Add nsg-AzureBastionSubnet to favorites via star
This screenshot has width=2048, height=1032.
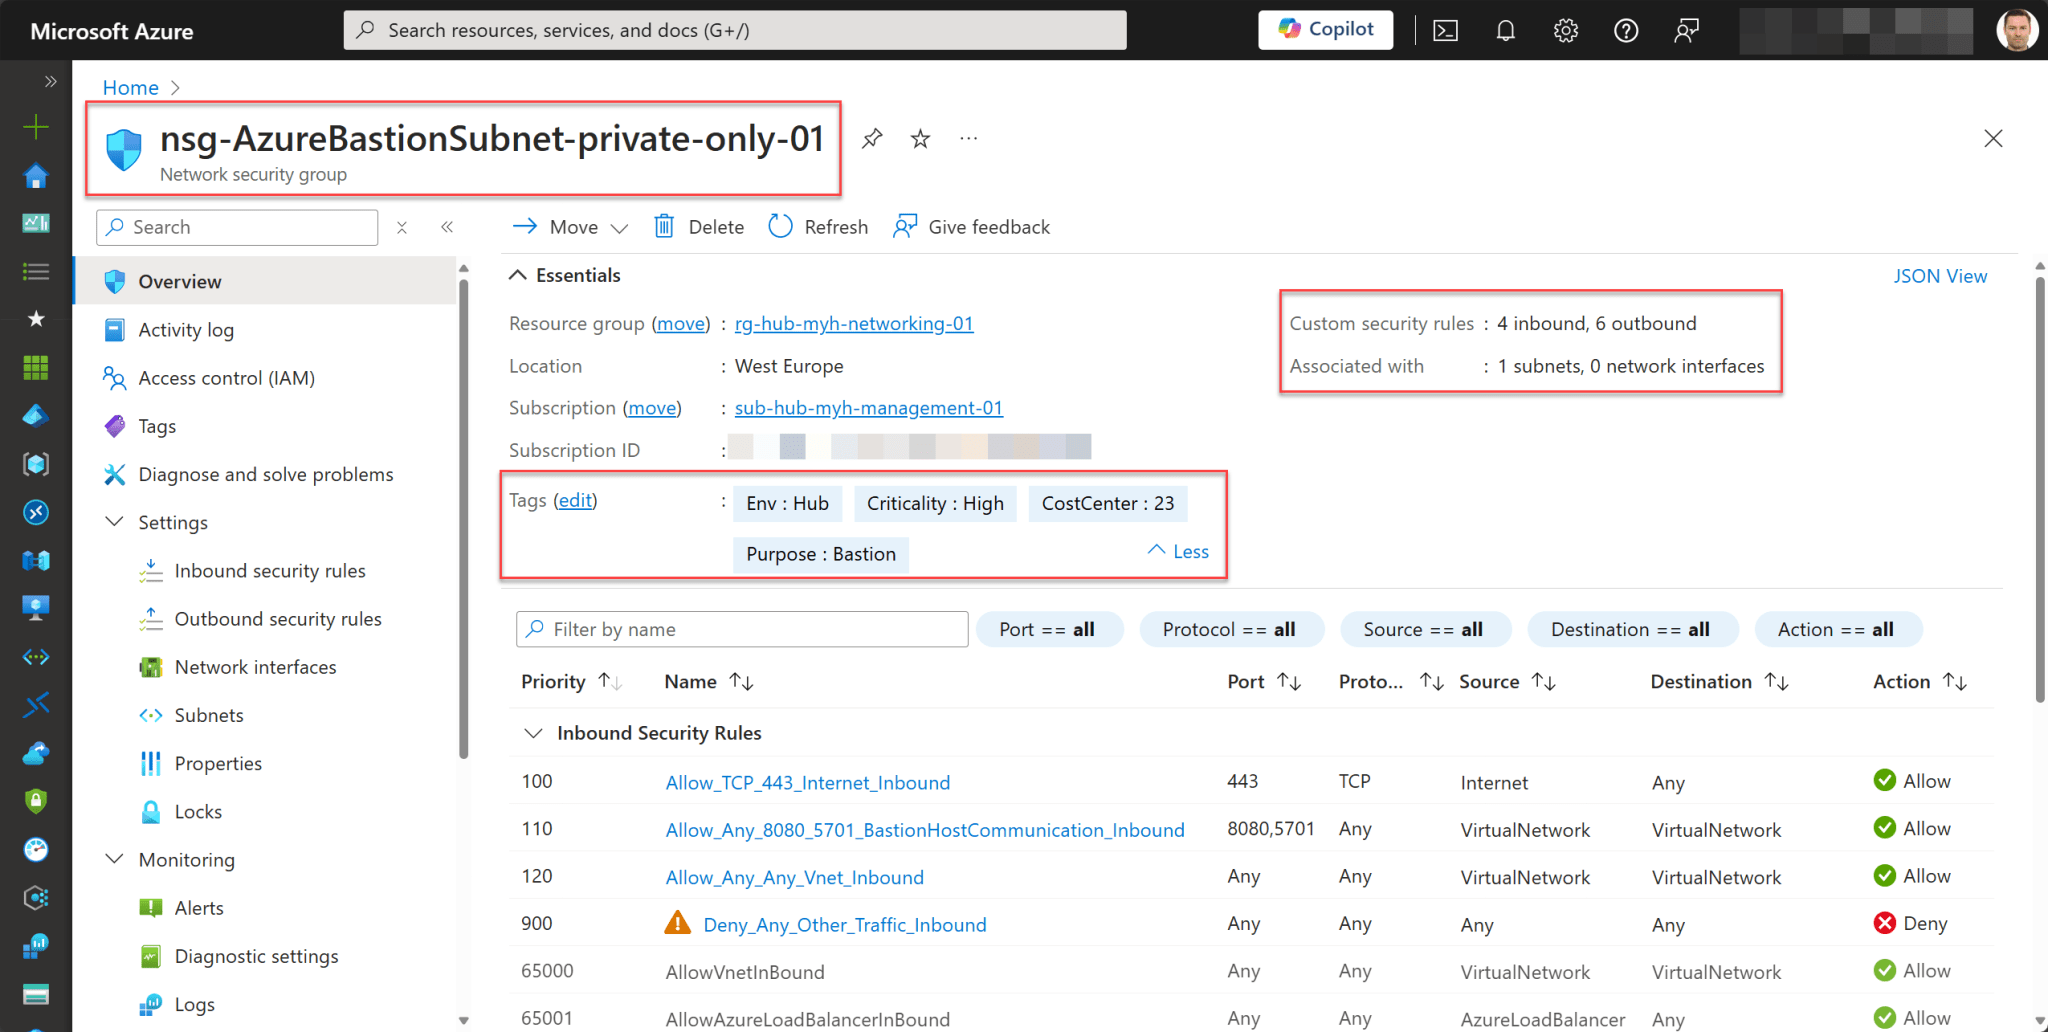coord(919,138)
